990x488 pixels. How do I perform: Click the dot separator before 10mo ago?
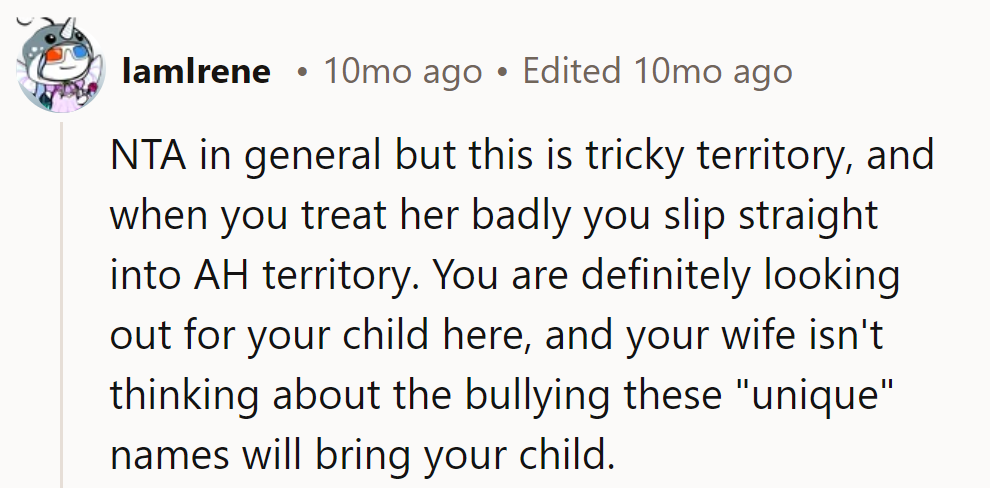click(303, 73)
